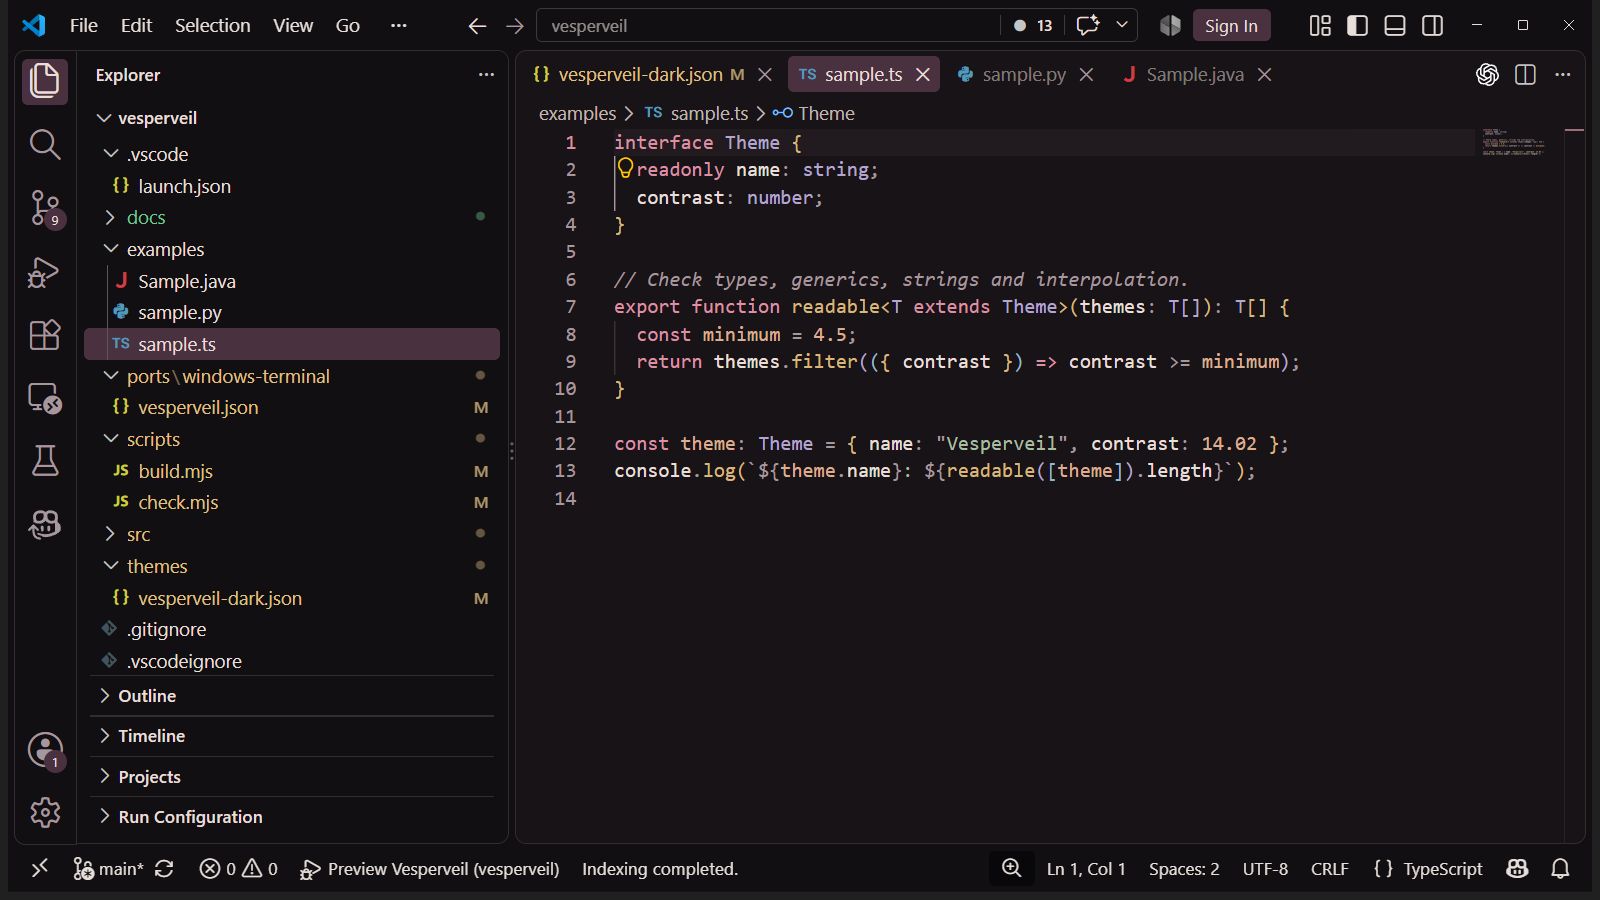This screenshot has height=900, width=1600.
Task: Open the remote window indicator in status bar
Action: (40, 869)
